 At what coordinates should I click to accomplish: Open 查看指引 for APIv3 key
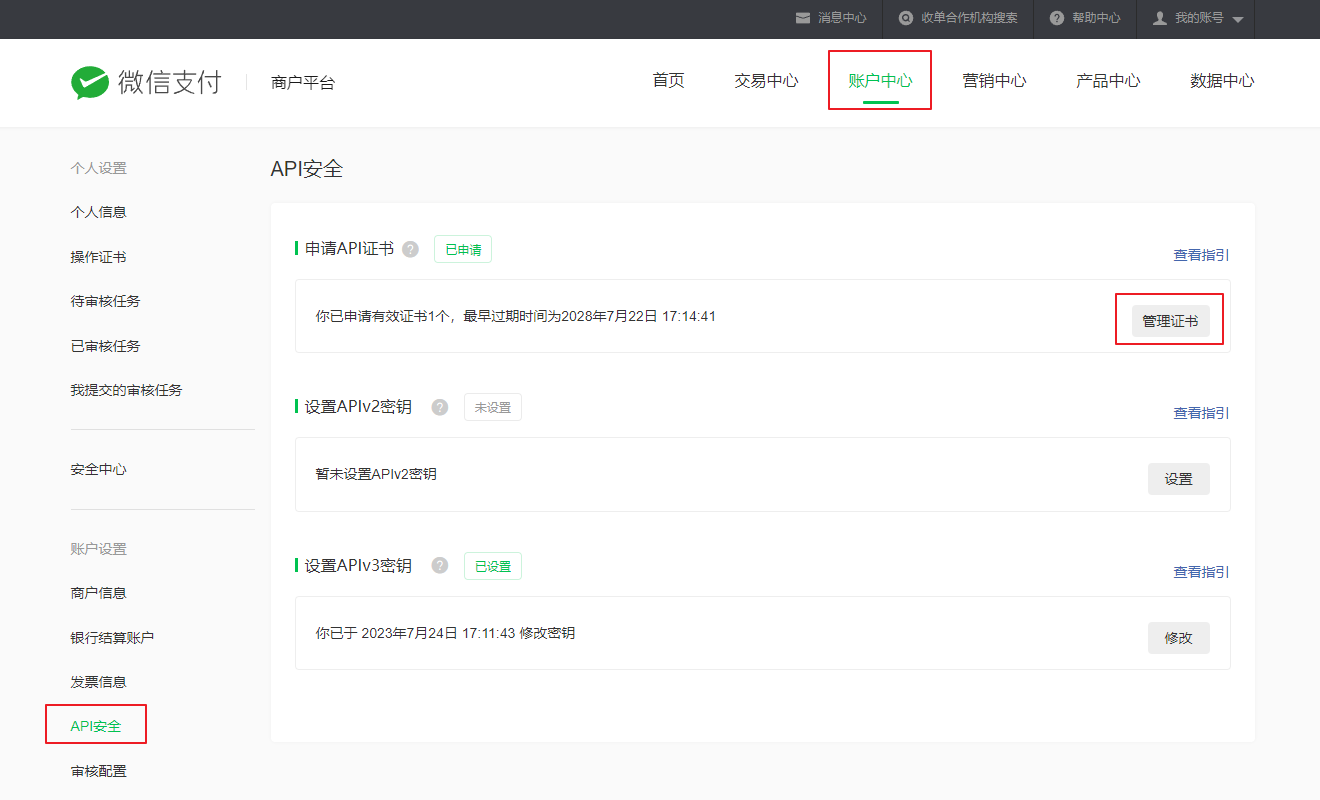tap(1201, 572)
